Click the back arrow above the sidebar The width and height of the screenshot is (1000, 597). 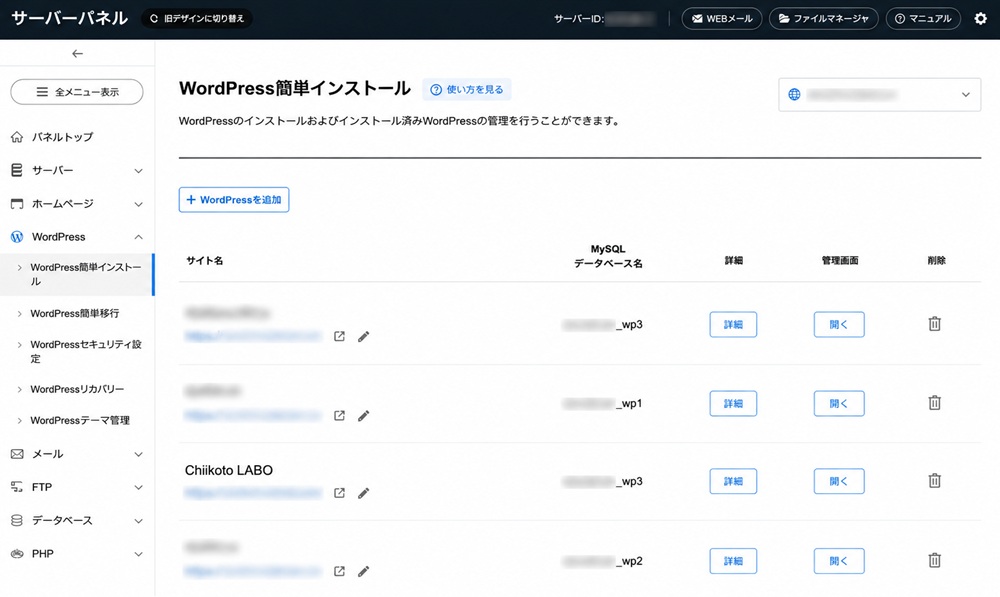tap(77, 54)
